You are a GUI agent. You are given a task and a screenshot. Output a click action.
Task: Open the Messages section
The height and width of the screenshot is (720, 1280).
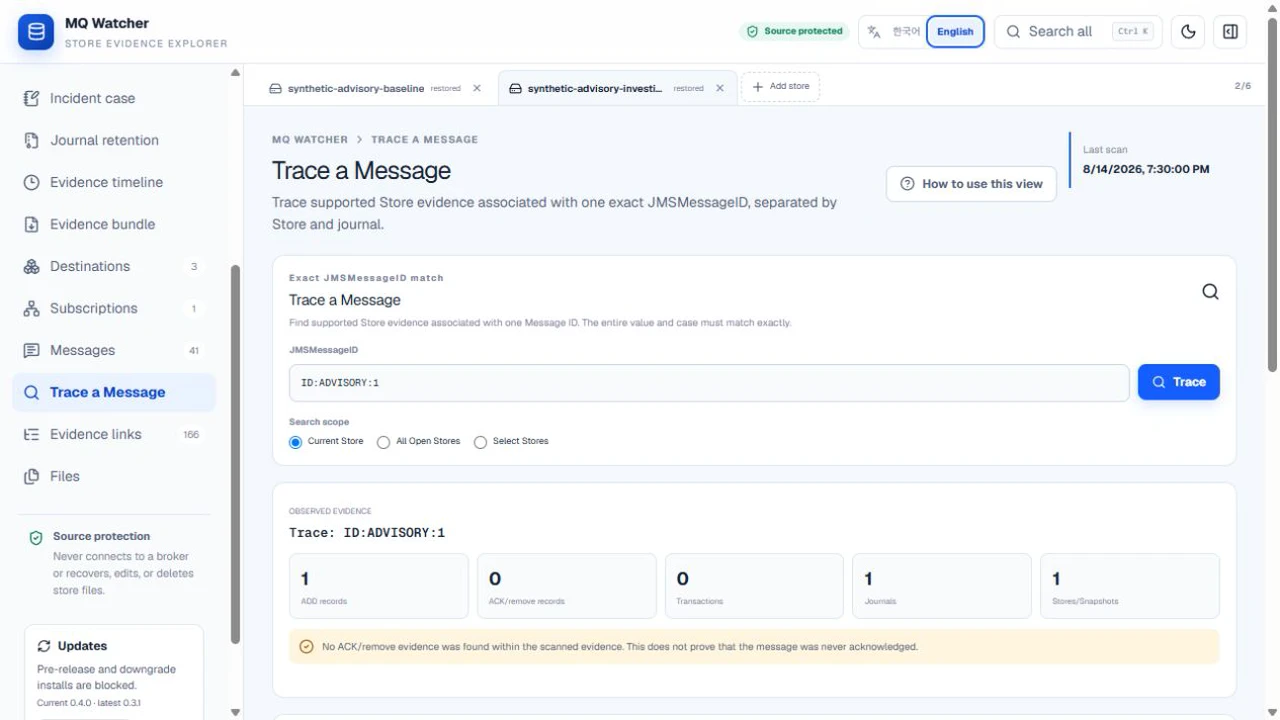click(114, 350)
